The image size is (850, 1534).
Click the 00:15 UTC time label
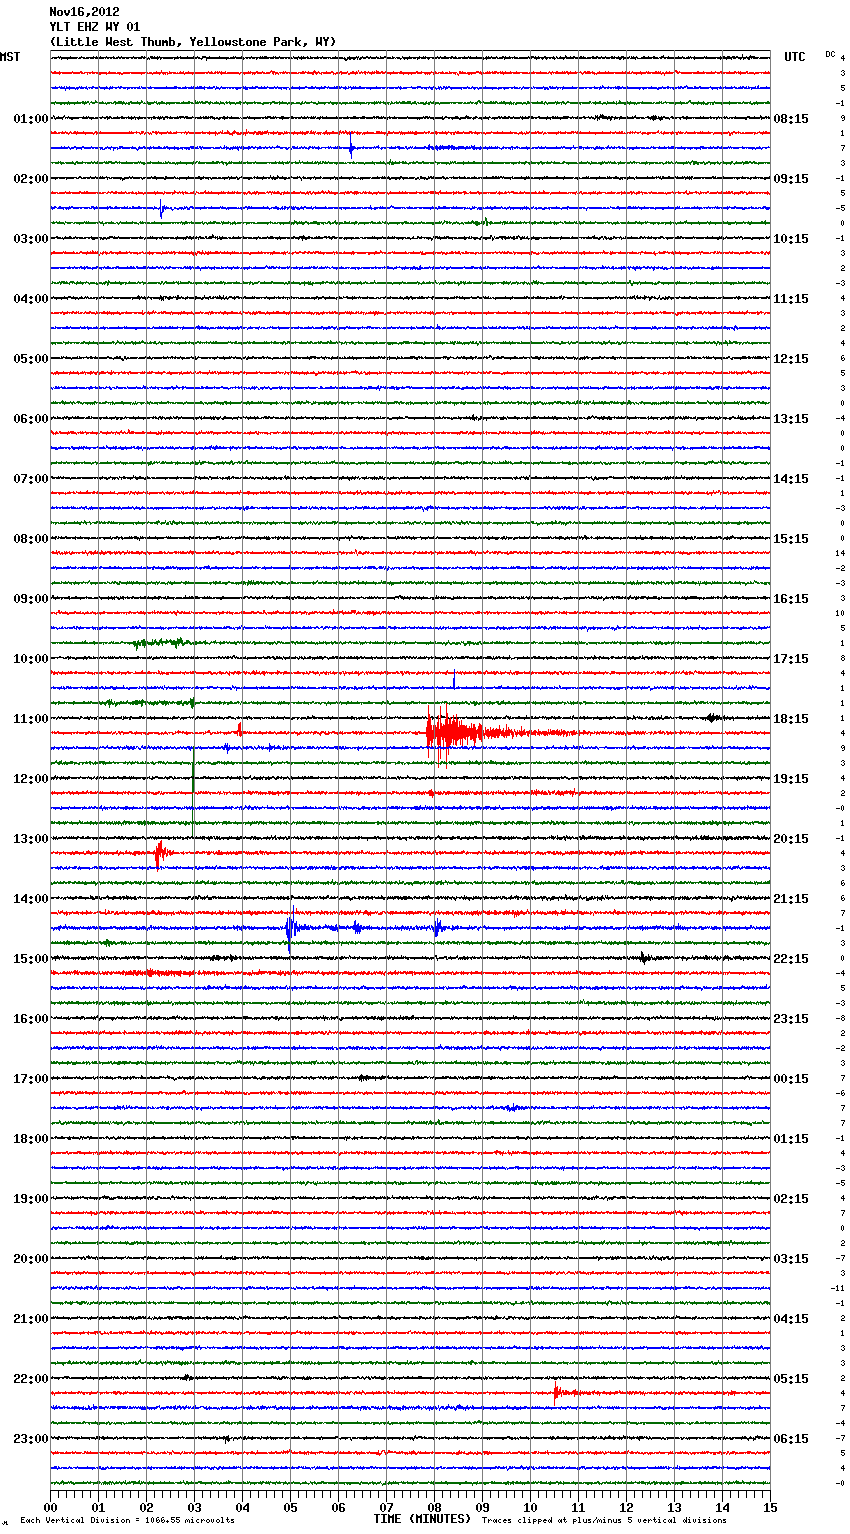[x=791, y=1079]
